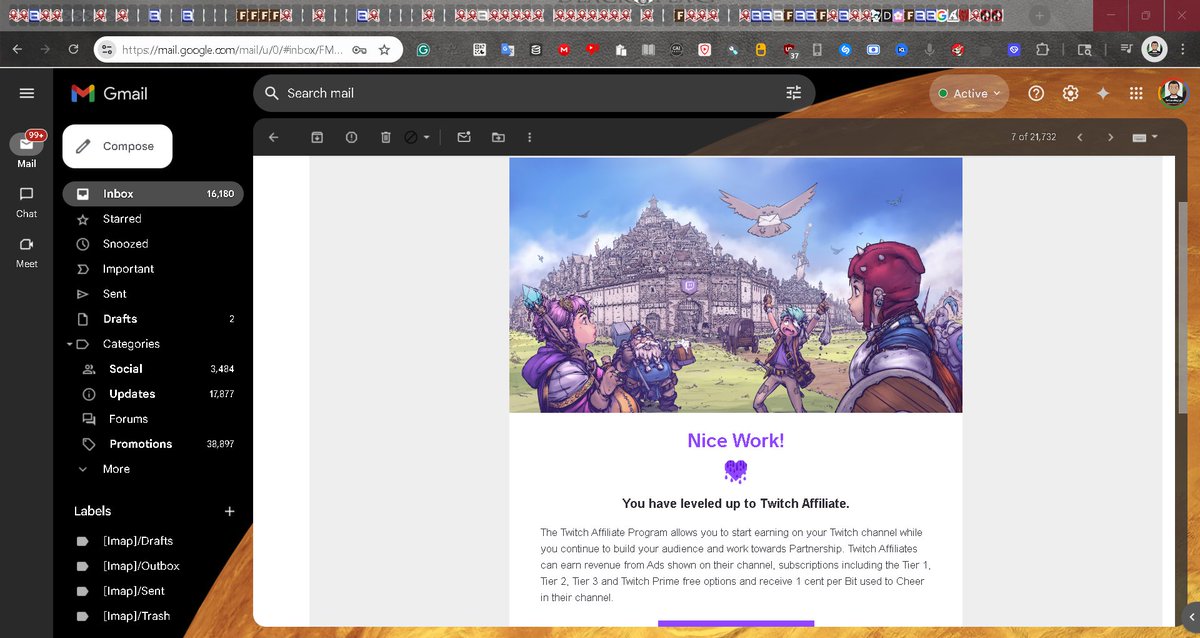Expand the More section in sidebar
This screenshot has width=1200, height=638.
point(83,468)
